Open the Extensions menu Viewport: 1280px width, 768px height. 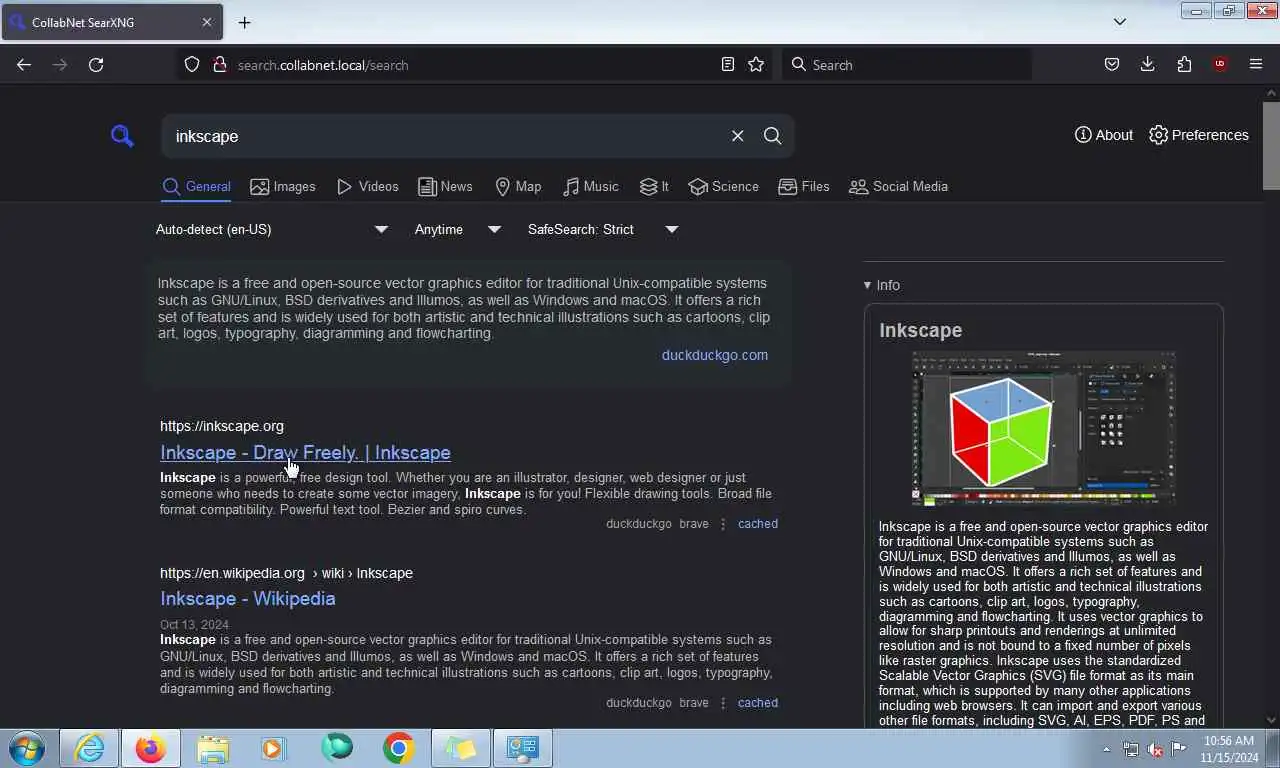click(x=1184, y=64)
